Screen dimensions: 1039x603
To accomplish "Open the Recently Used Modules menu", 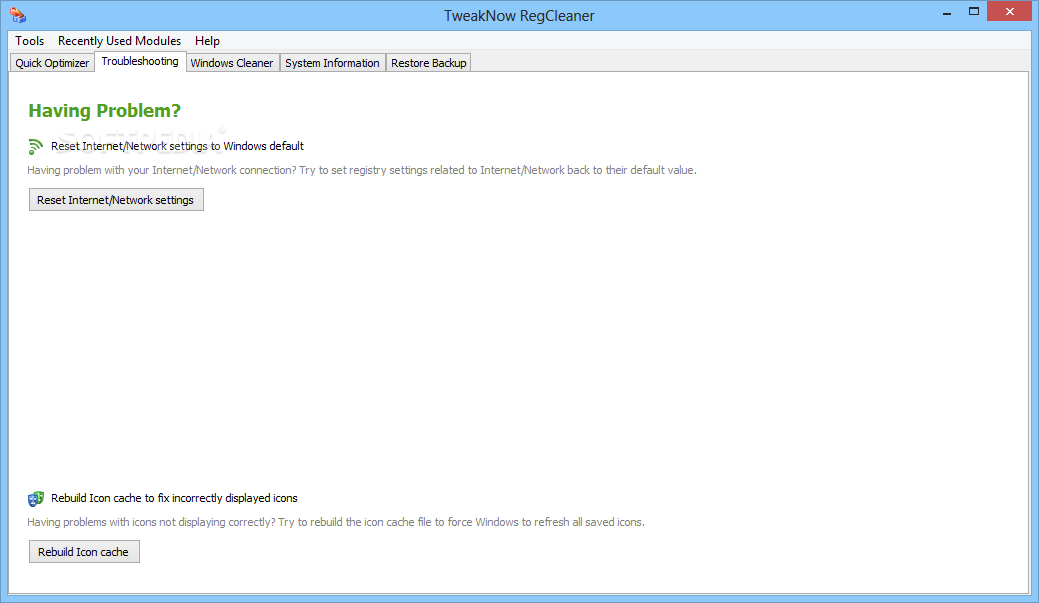I will point(119,41).
